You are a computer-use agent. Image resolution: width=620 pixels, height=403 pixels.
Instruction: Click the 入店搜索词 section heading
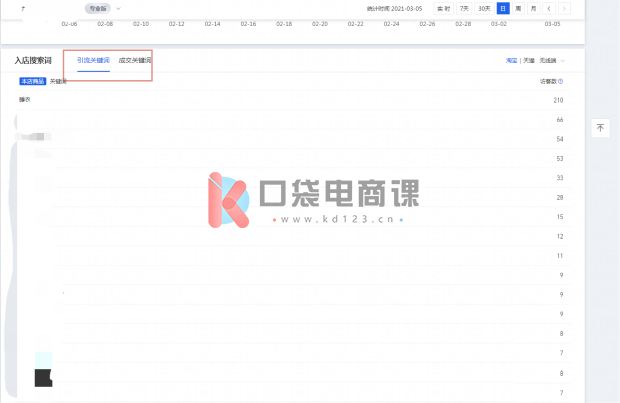click(x=33, y=60)
